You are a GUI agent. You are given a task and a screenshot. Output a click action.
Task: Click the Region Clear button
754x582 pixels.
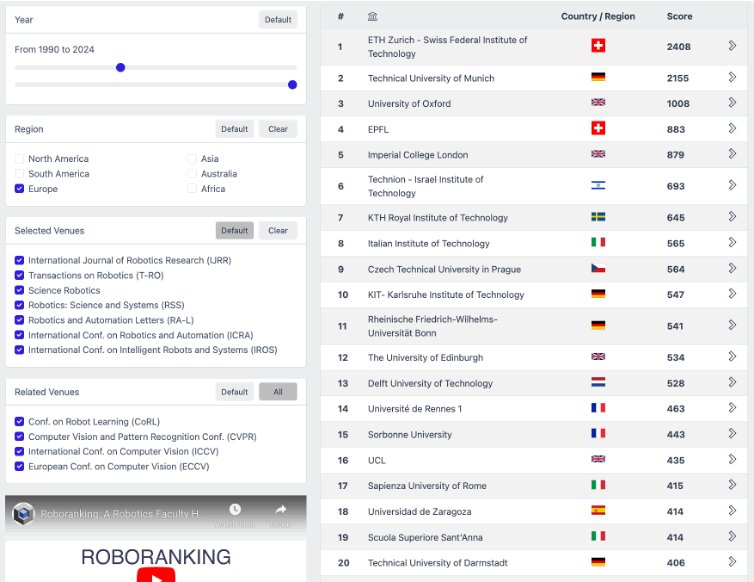(x=278, y=129)
